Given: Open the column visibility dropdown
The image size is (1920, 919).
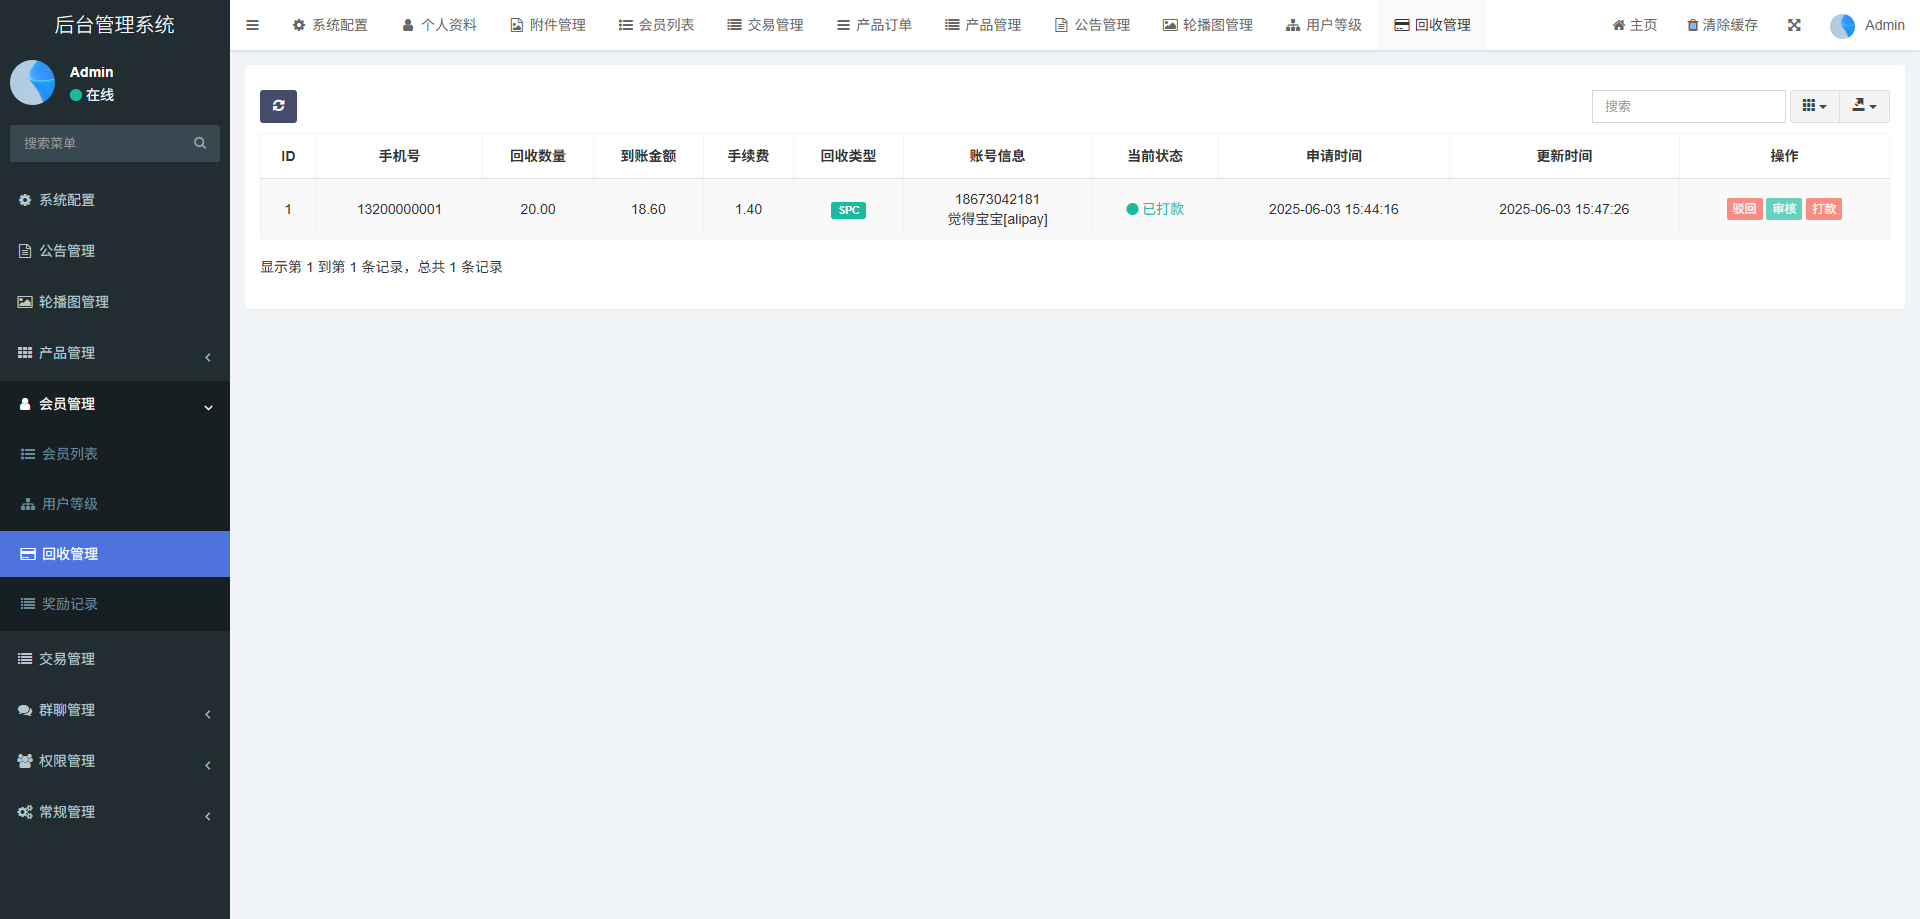Looking at the screenshot, I should point(1814,106).
